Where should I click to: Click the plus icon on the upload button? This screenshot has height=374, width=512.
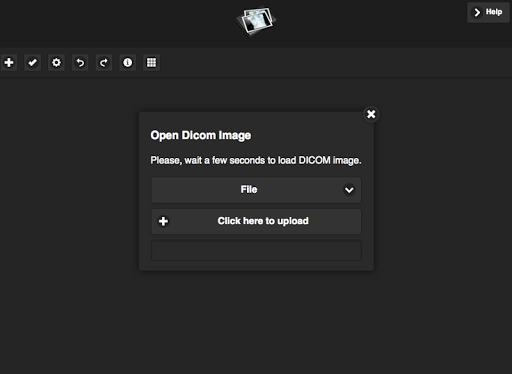pyautogui.click(x=163, y=221)
